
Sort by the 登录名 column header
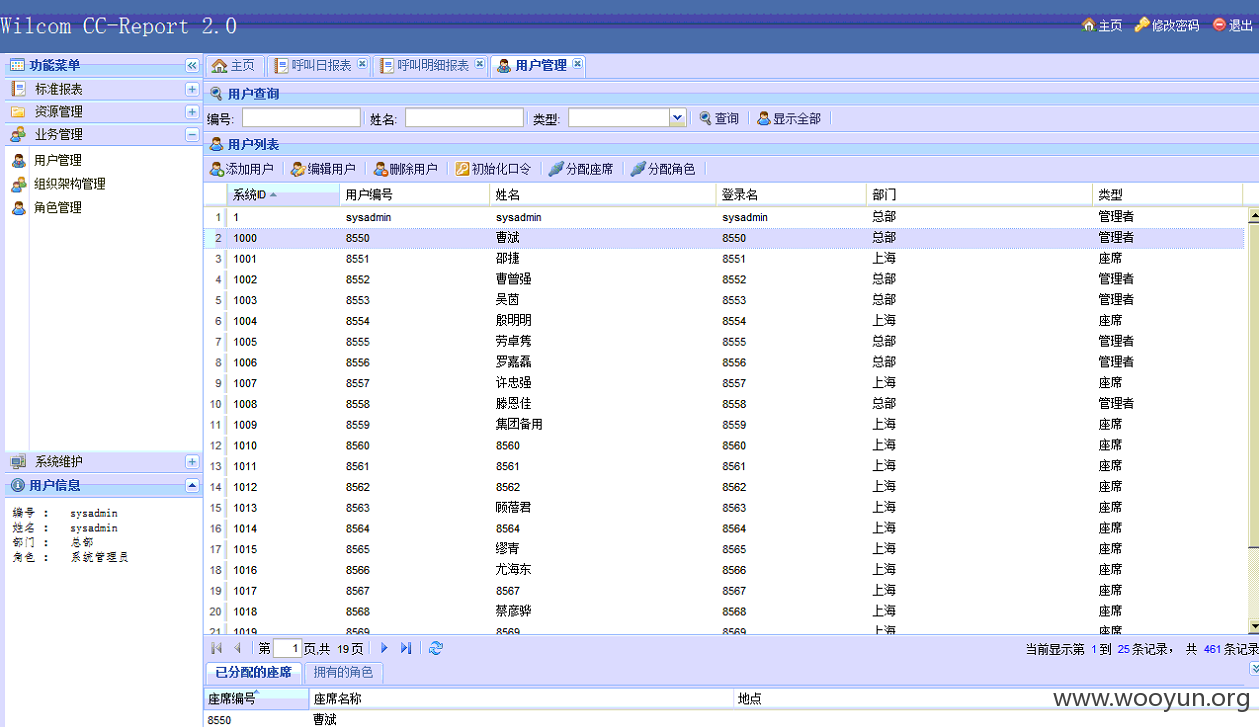(791, 195)
